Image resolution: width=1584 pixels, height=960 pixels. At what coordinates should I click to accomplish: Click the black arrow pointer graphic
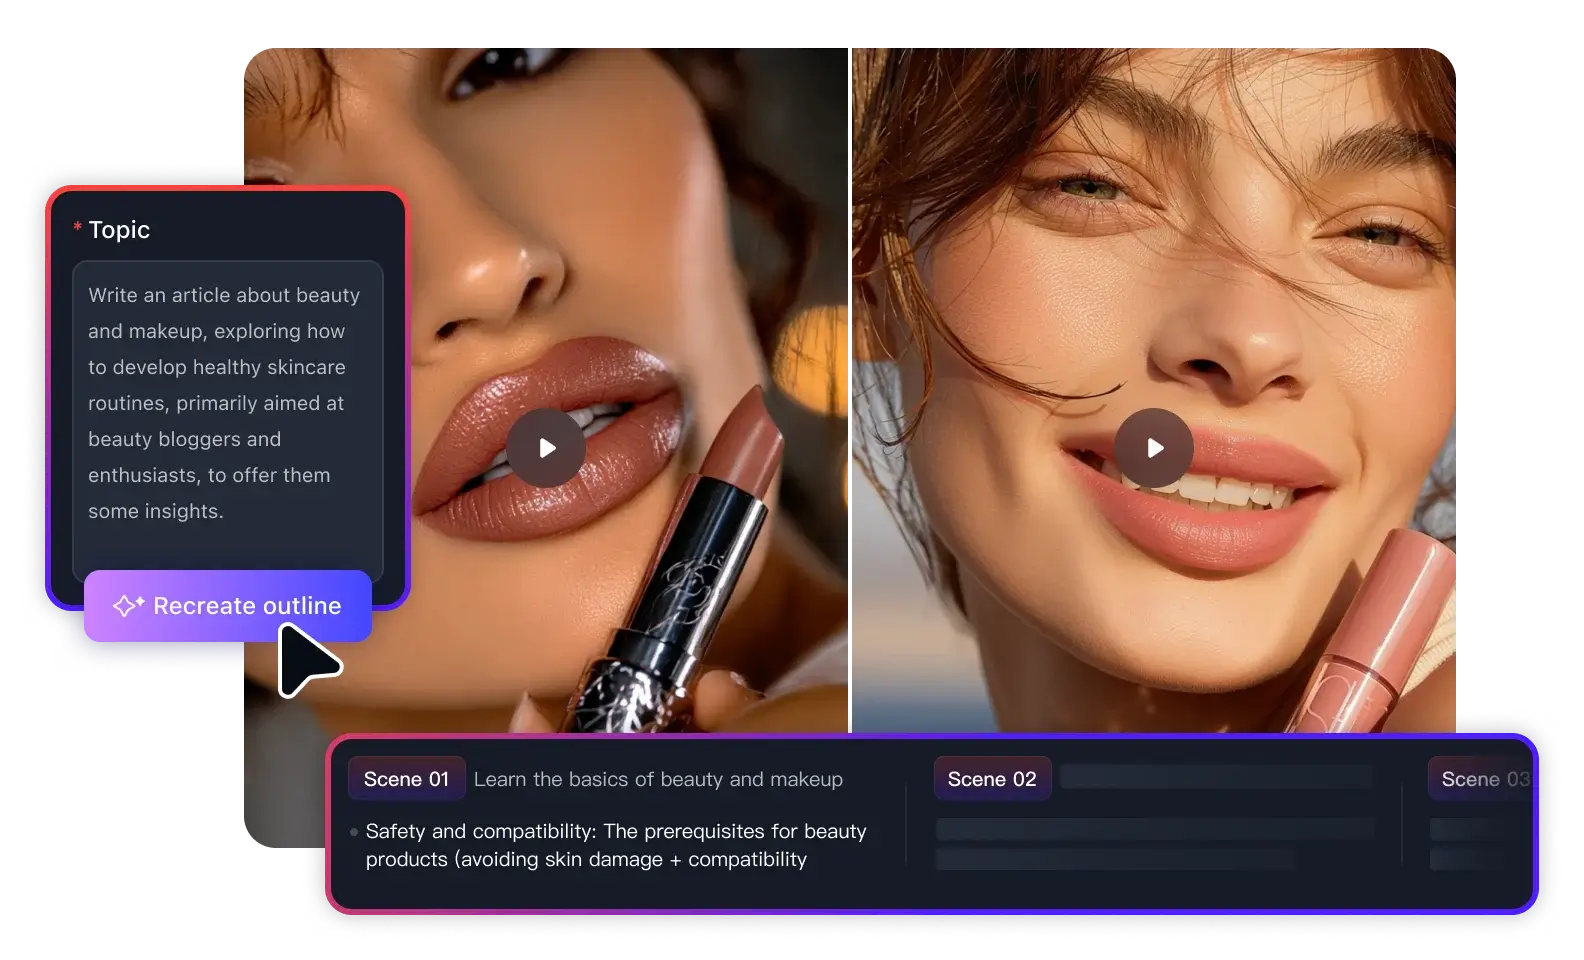pos(306,660)
